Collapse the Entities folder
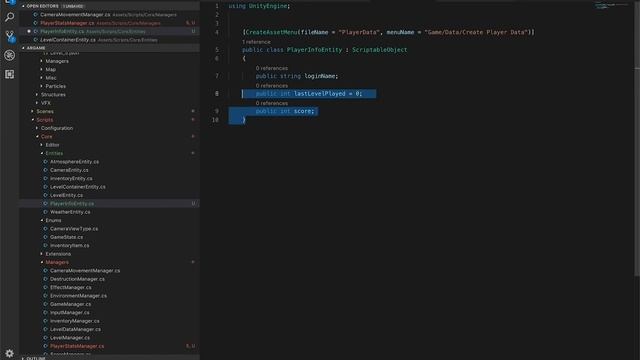 click(42, 153)
